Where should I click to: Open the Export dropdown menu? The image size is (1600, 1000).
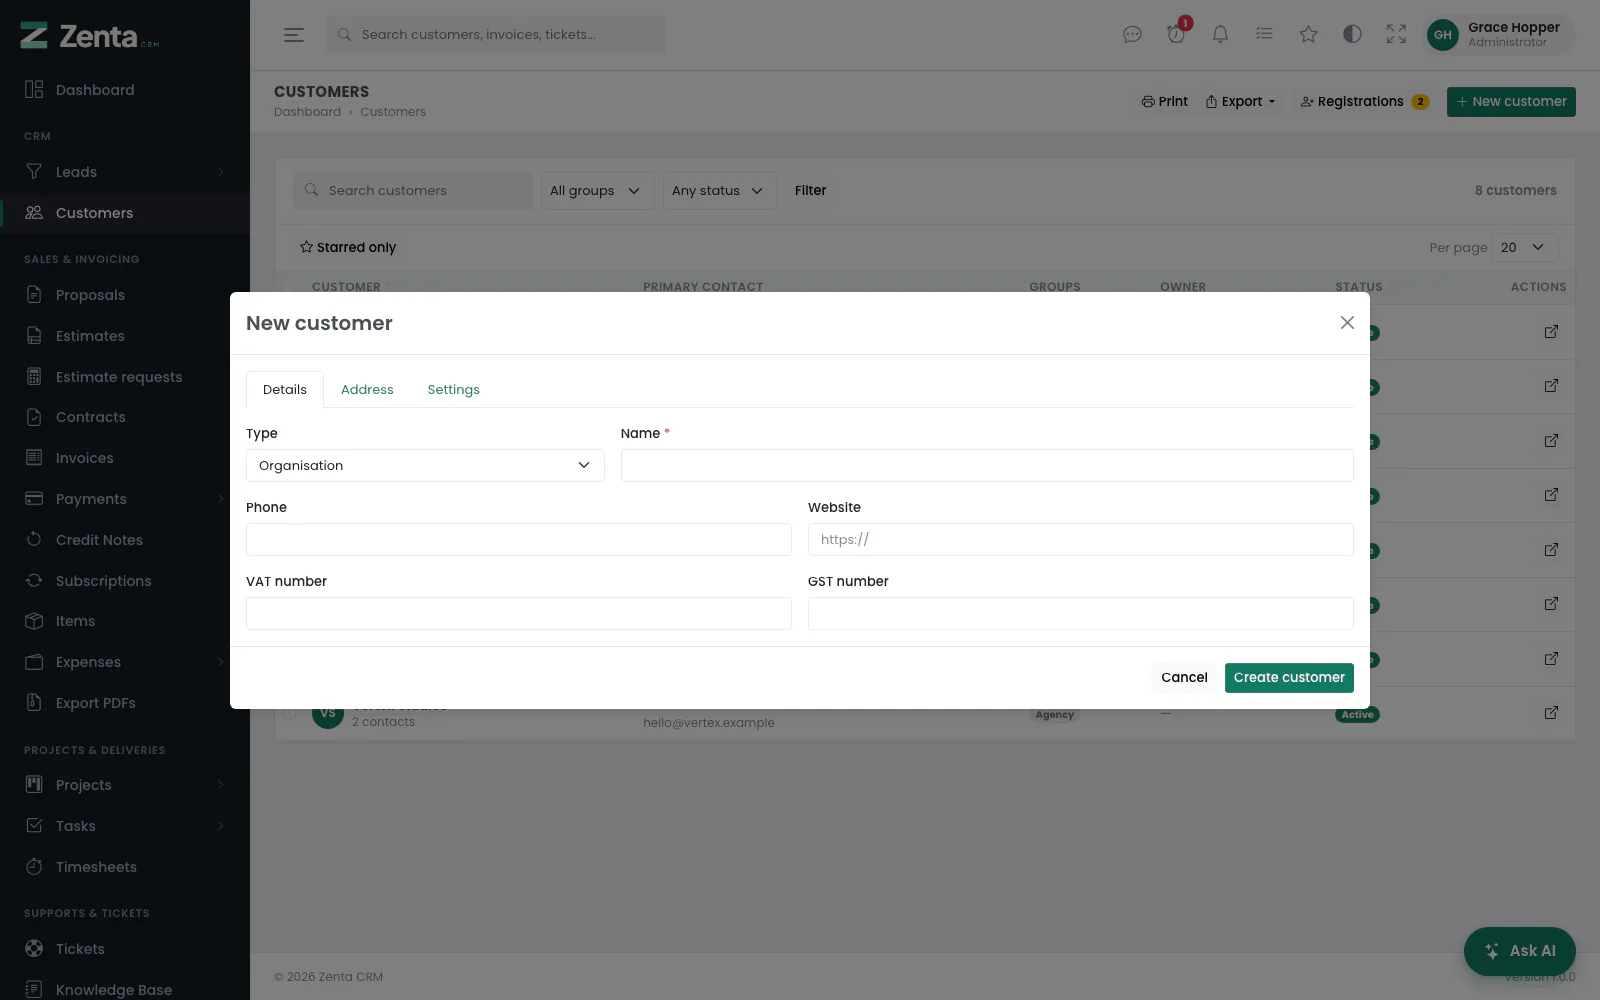(1241, 102)
